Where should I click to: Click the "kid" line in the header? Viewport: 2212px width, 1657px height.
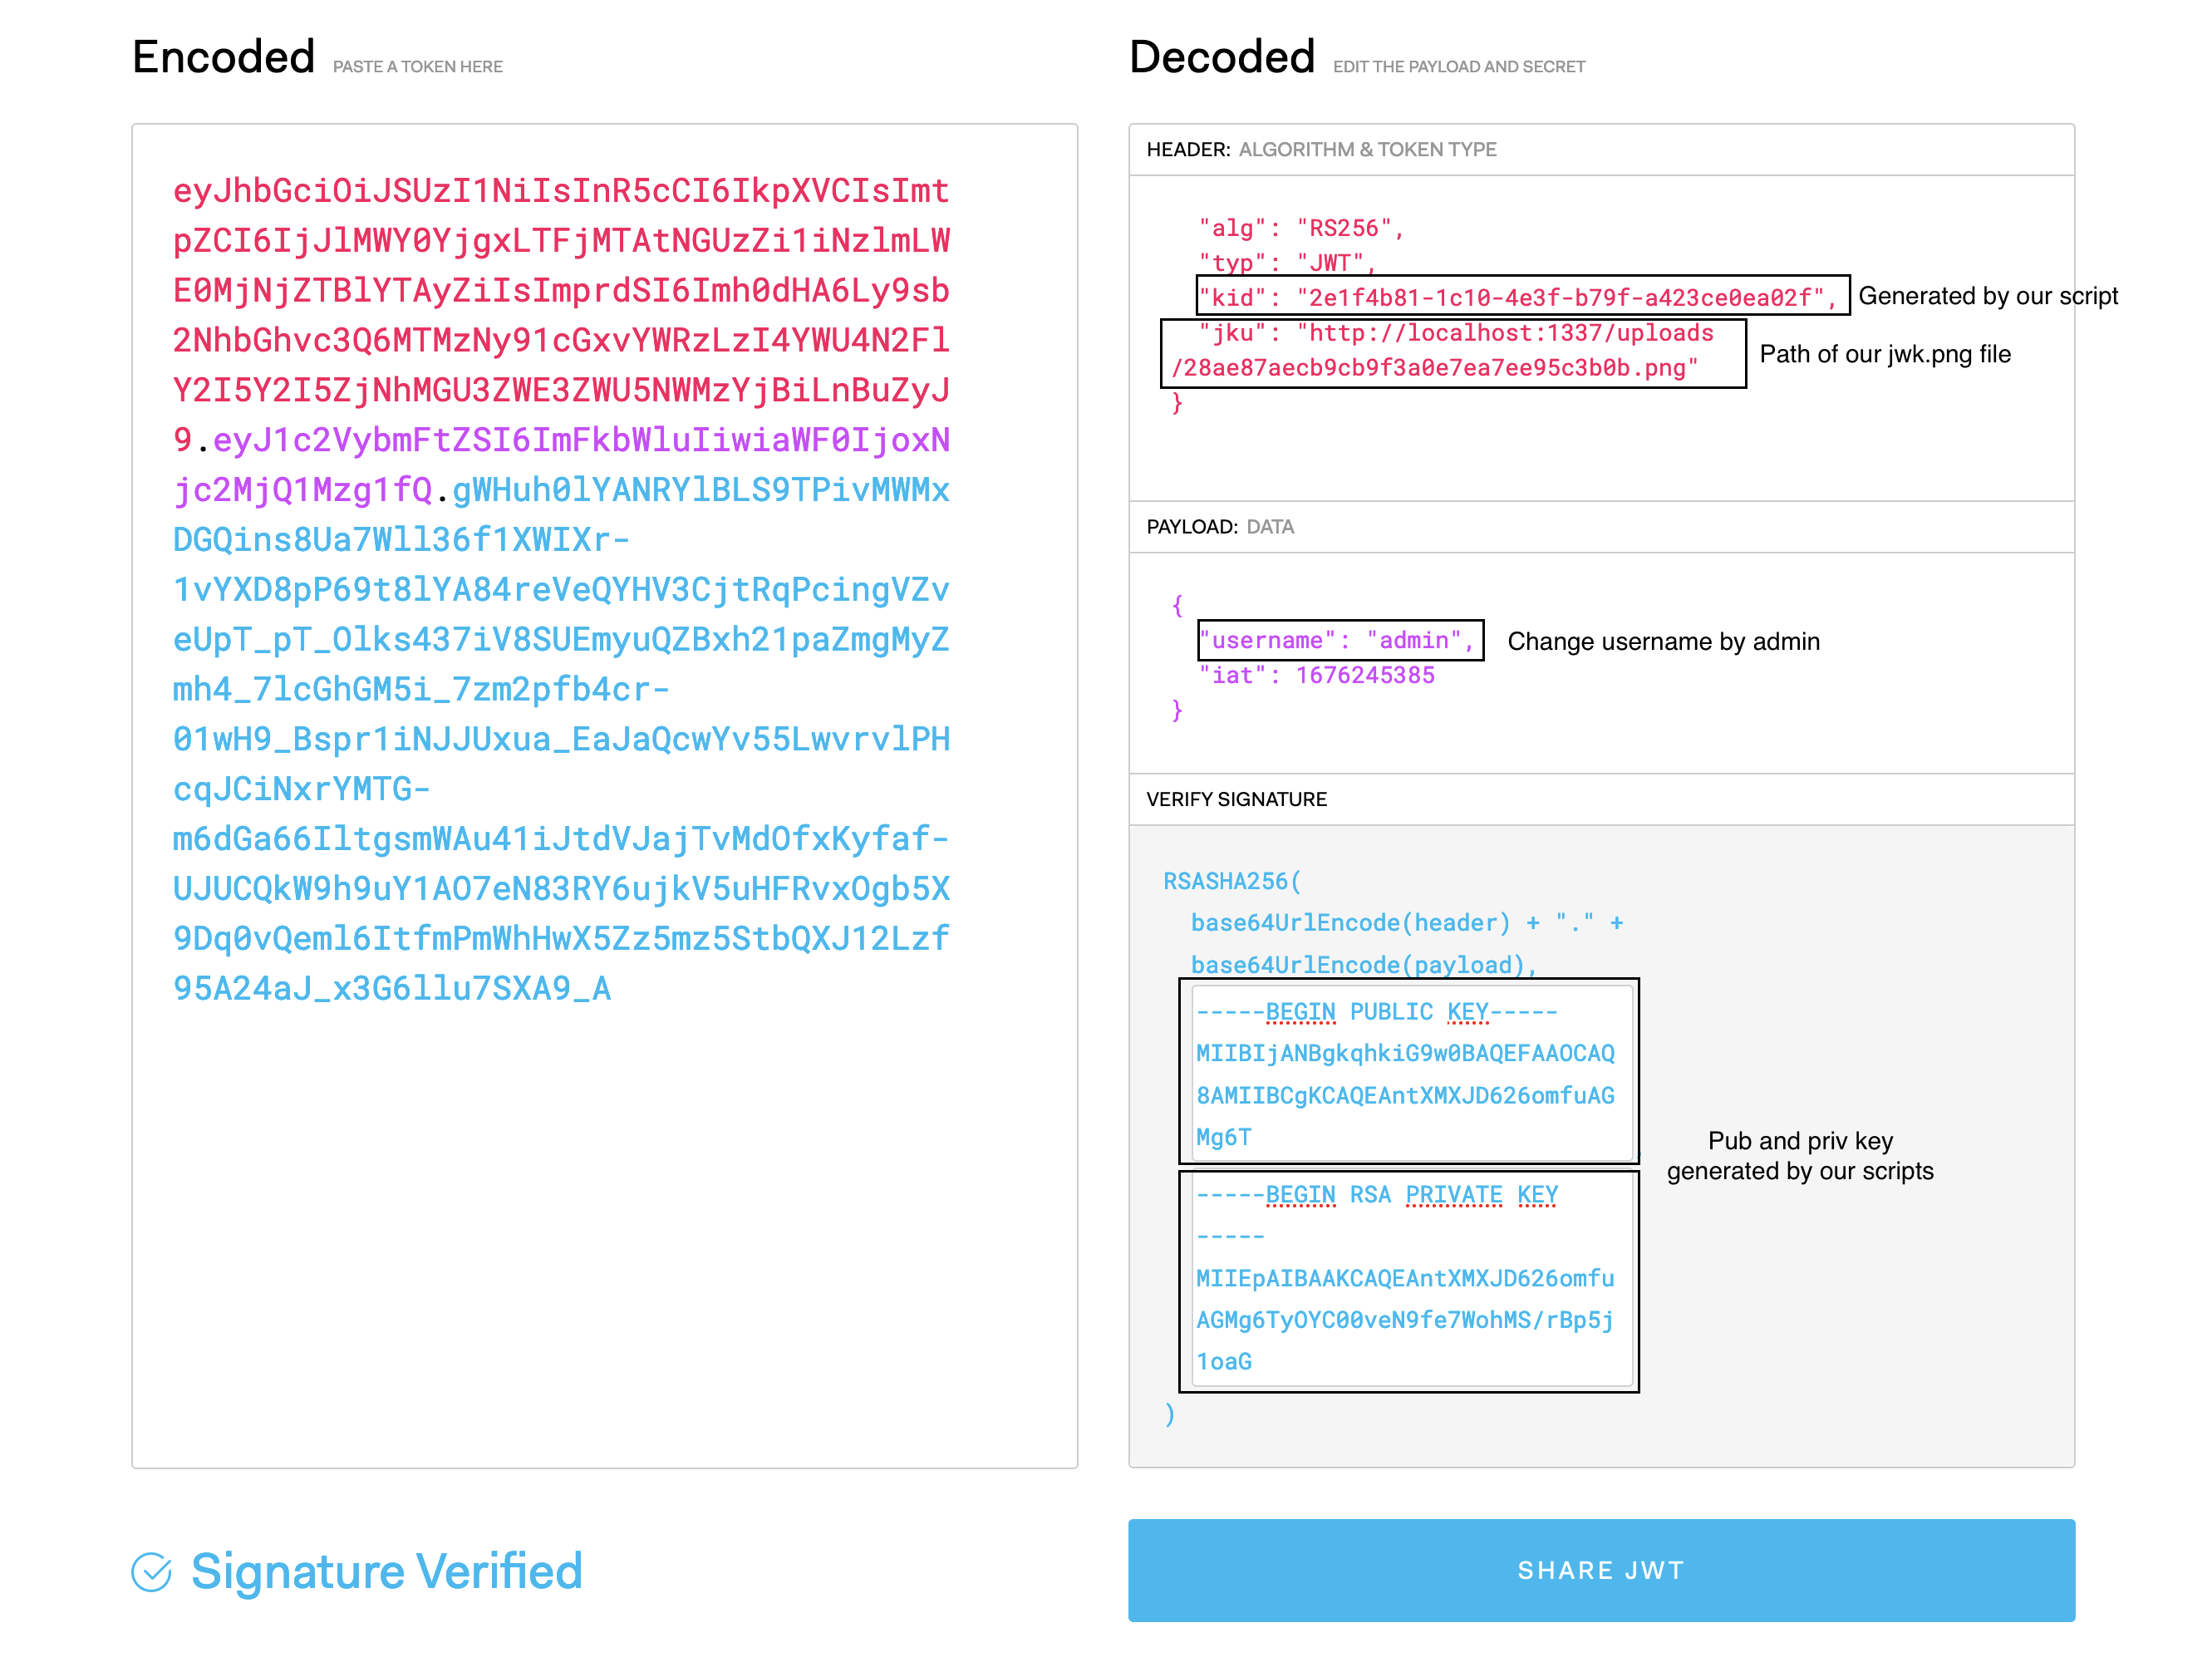[x=1517, y=297]
